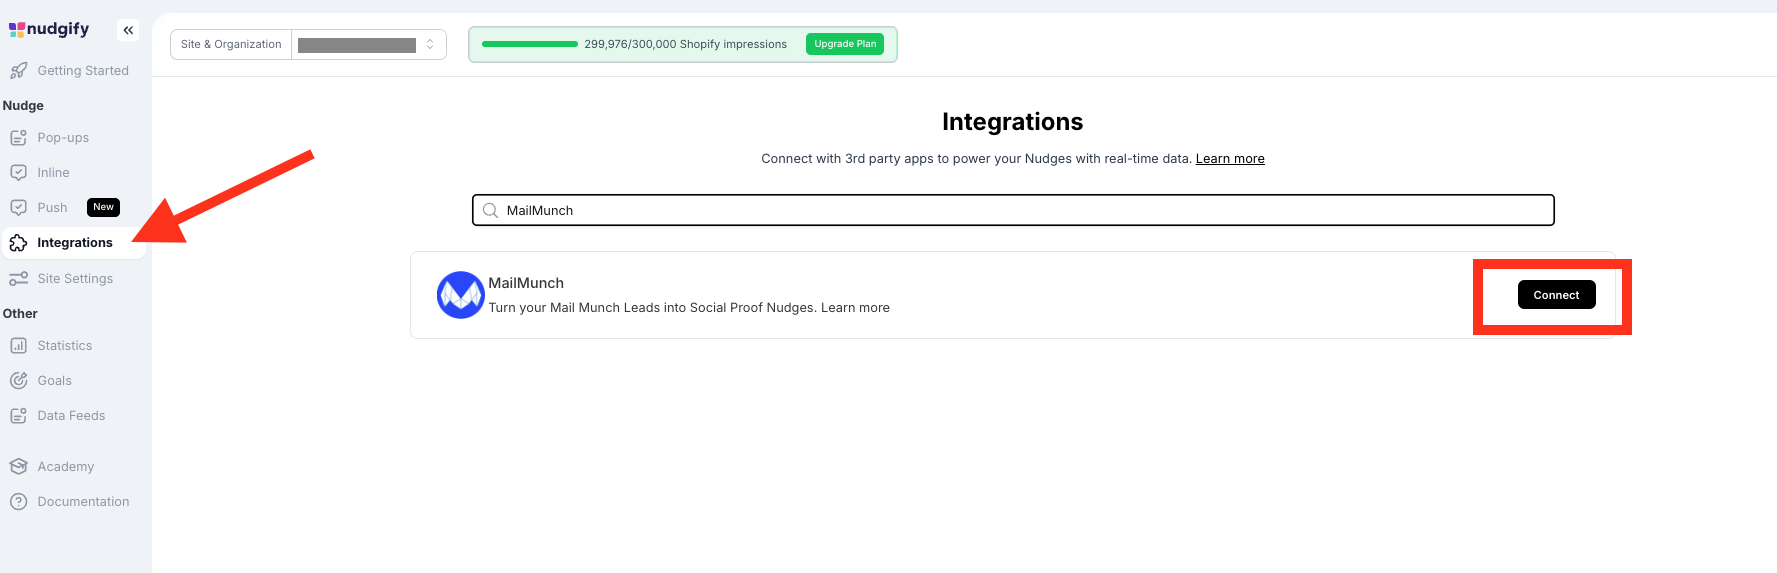Open Site Settings

(x=74, y=279)
